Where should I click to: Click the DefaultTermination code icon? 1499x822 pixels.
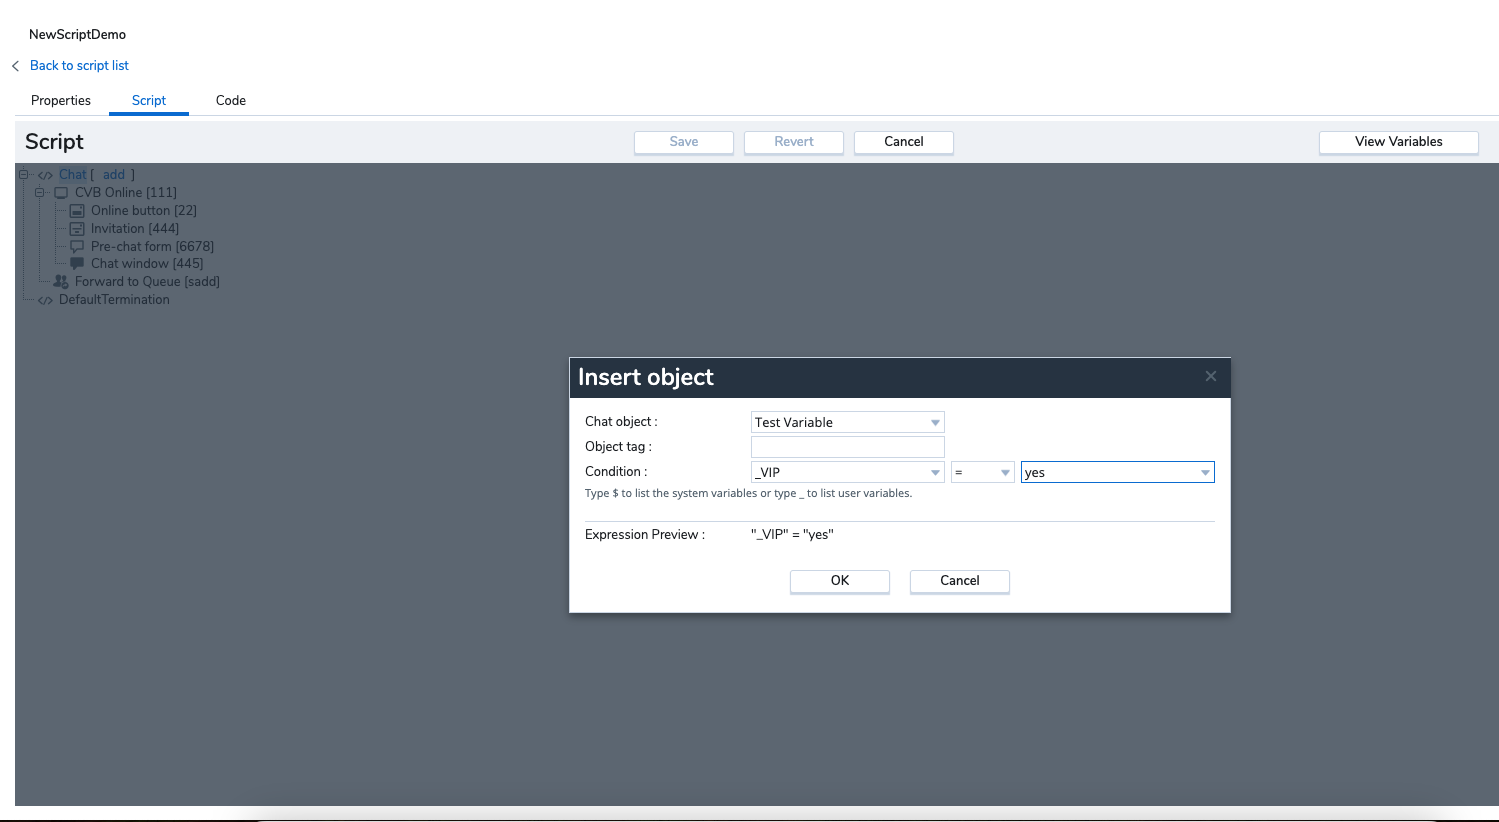click(45, 299)
